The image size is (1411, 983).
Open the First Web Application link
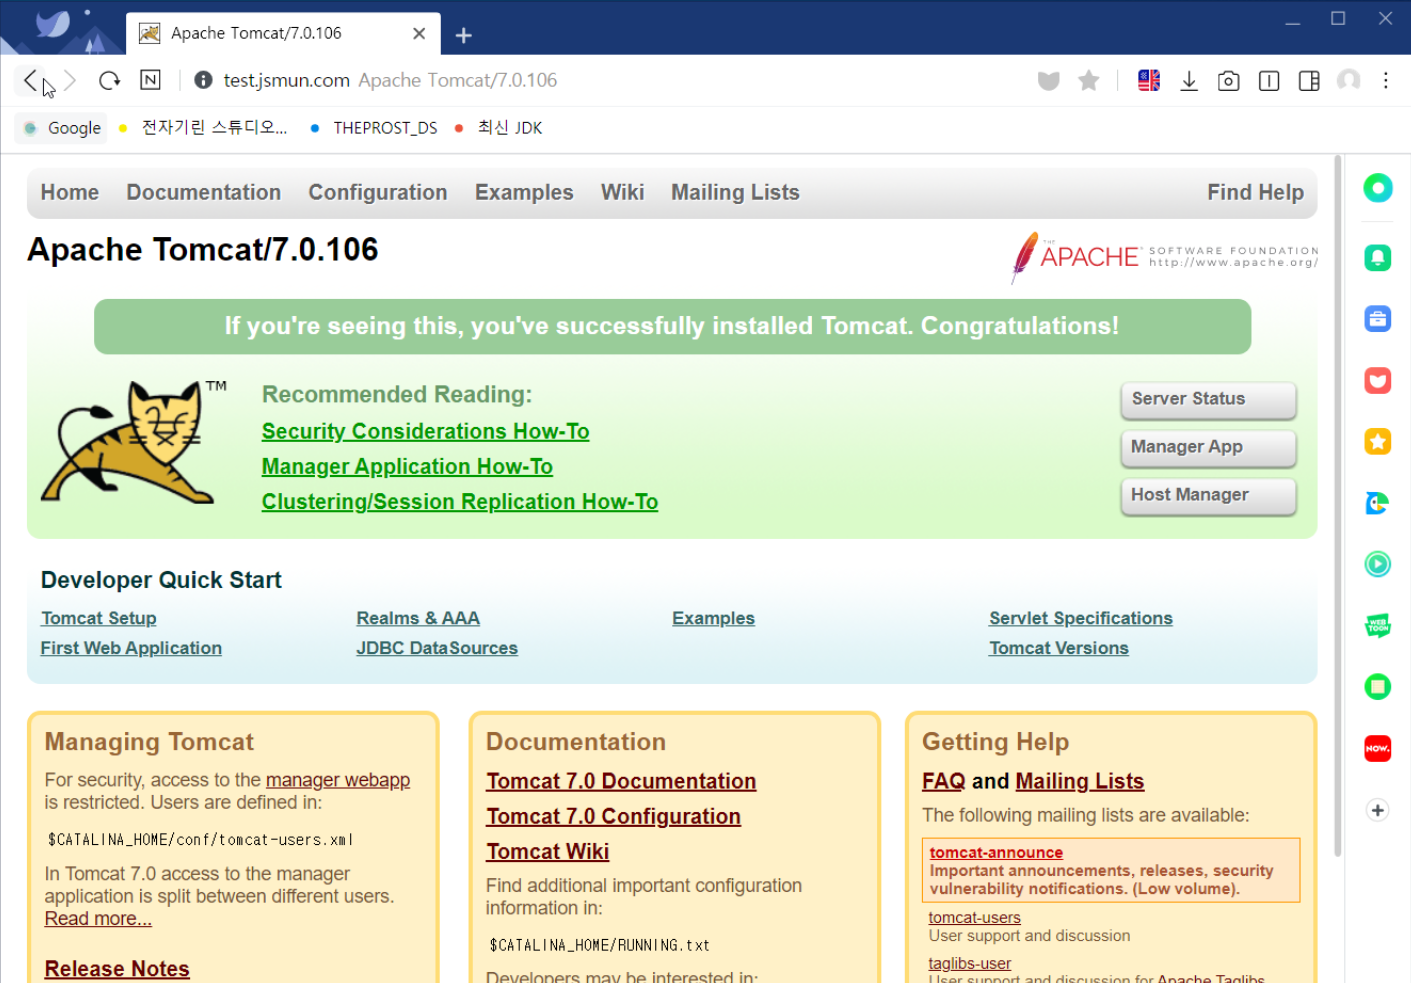(131, 648)
